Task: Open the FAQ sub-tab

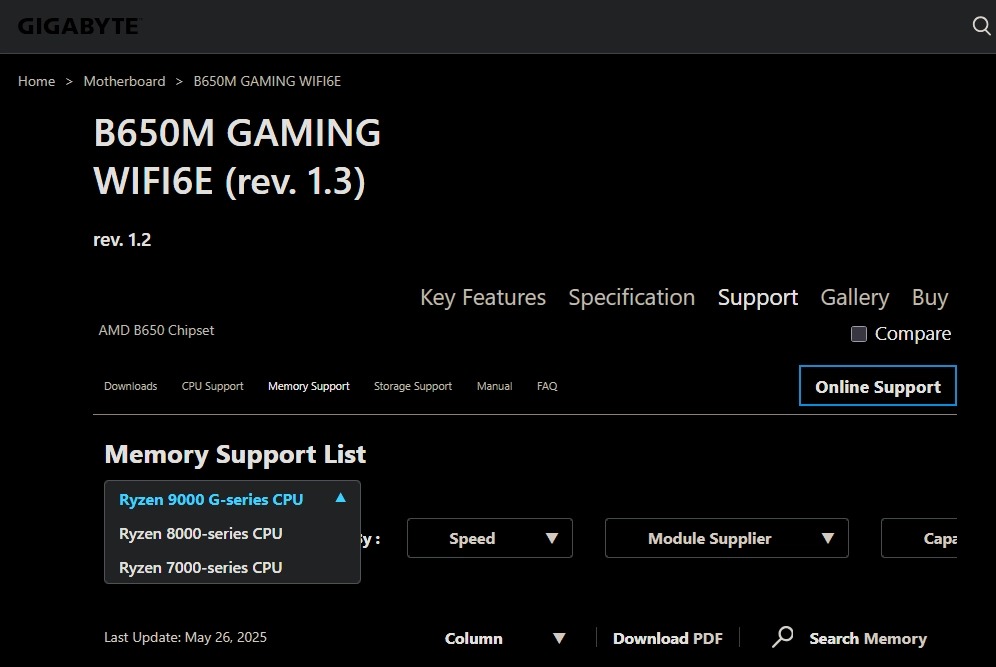Action: point(547,386)
